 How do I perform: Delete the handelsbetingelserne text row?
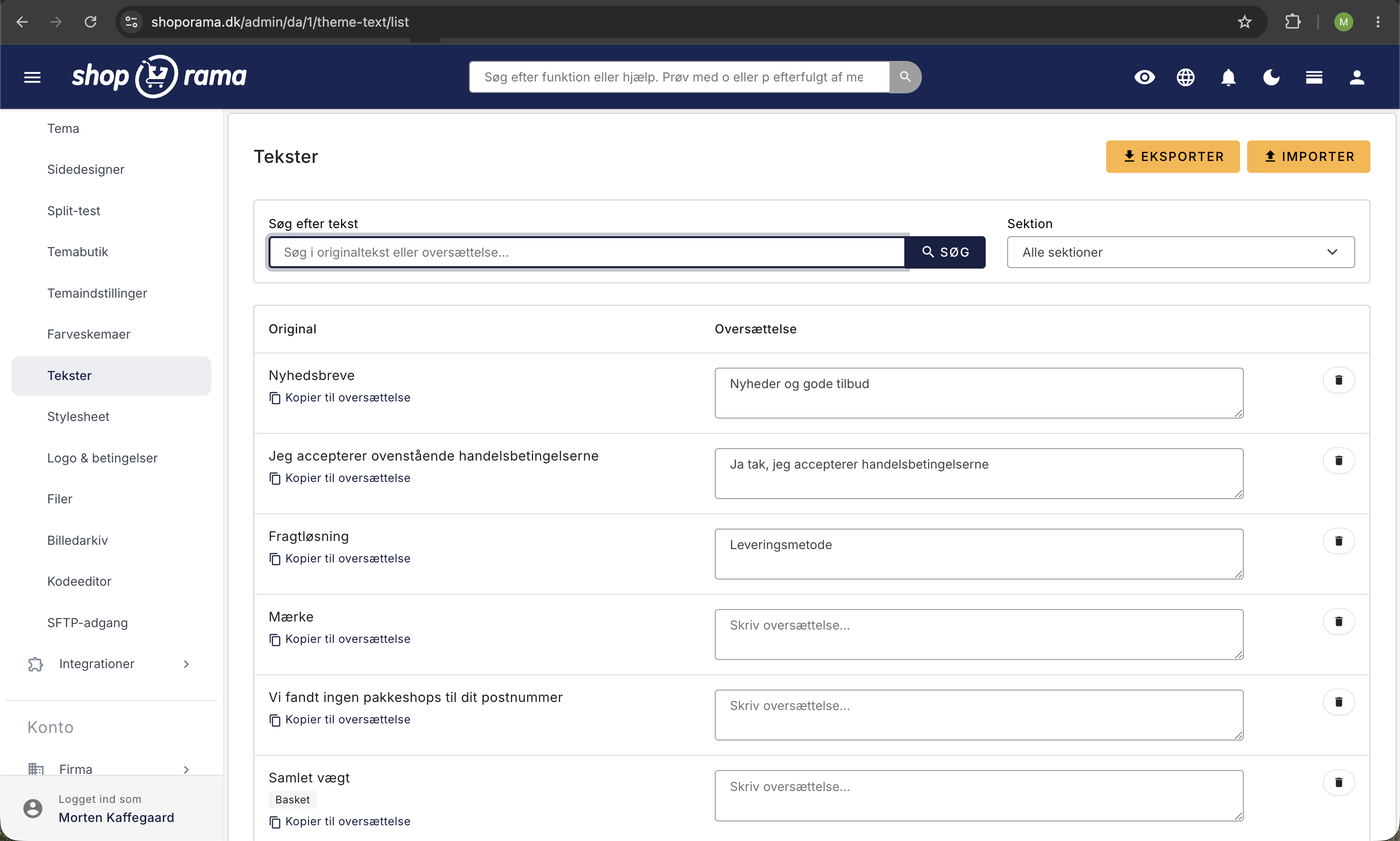[1339, 460]
